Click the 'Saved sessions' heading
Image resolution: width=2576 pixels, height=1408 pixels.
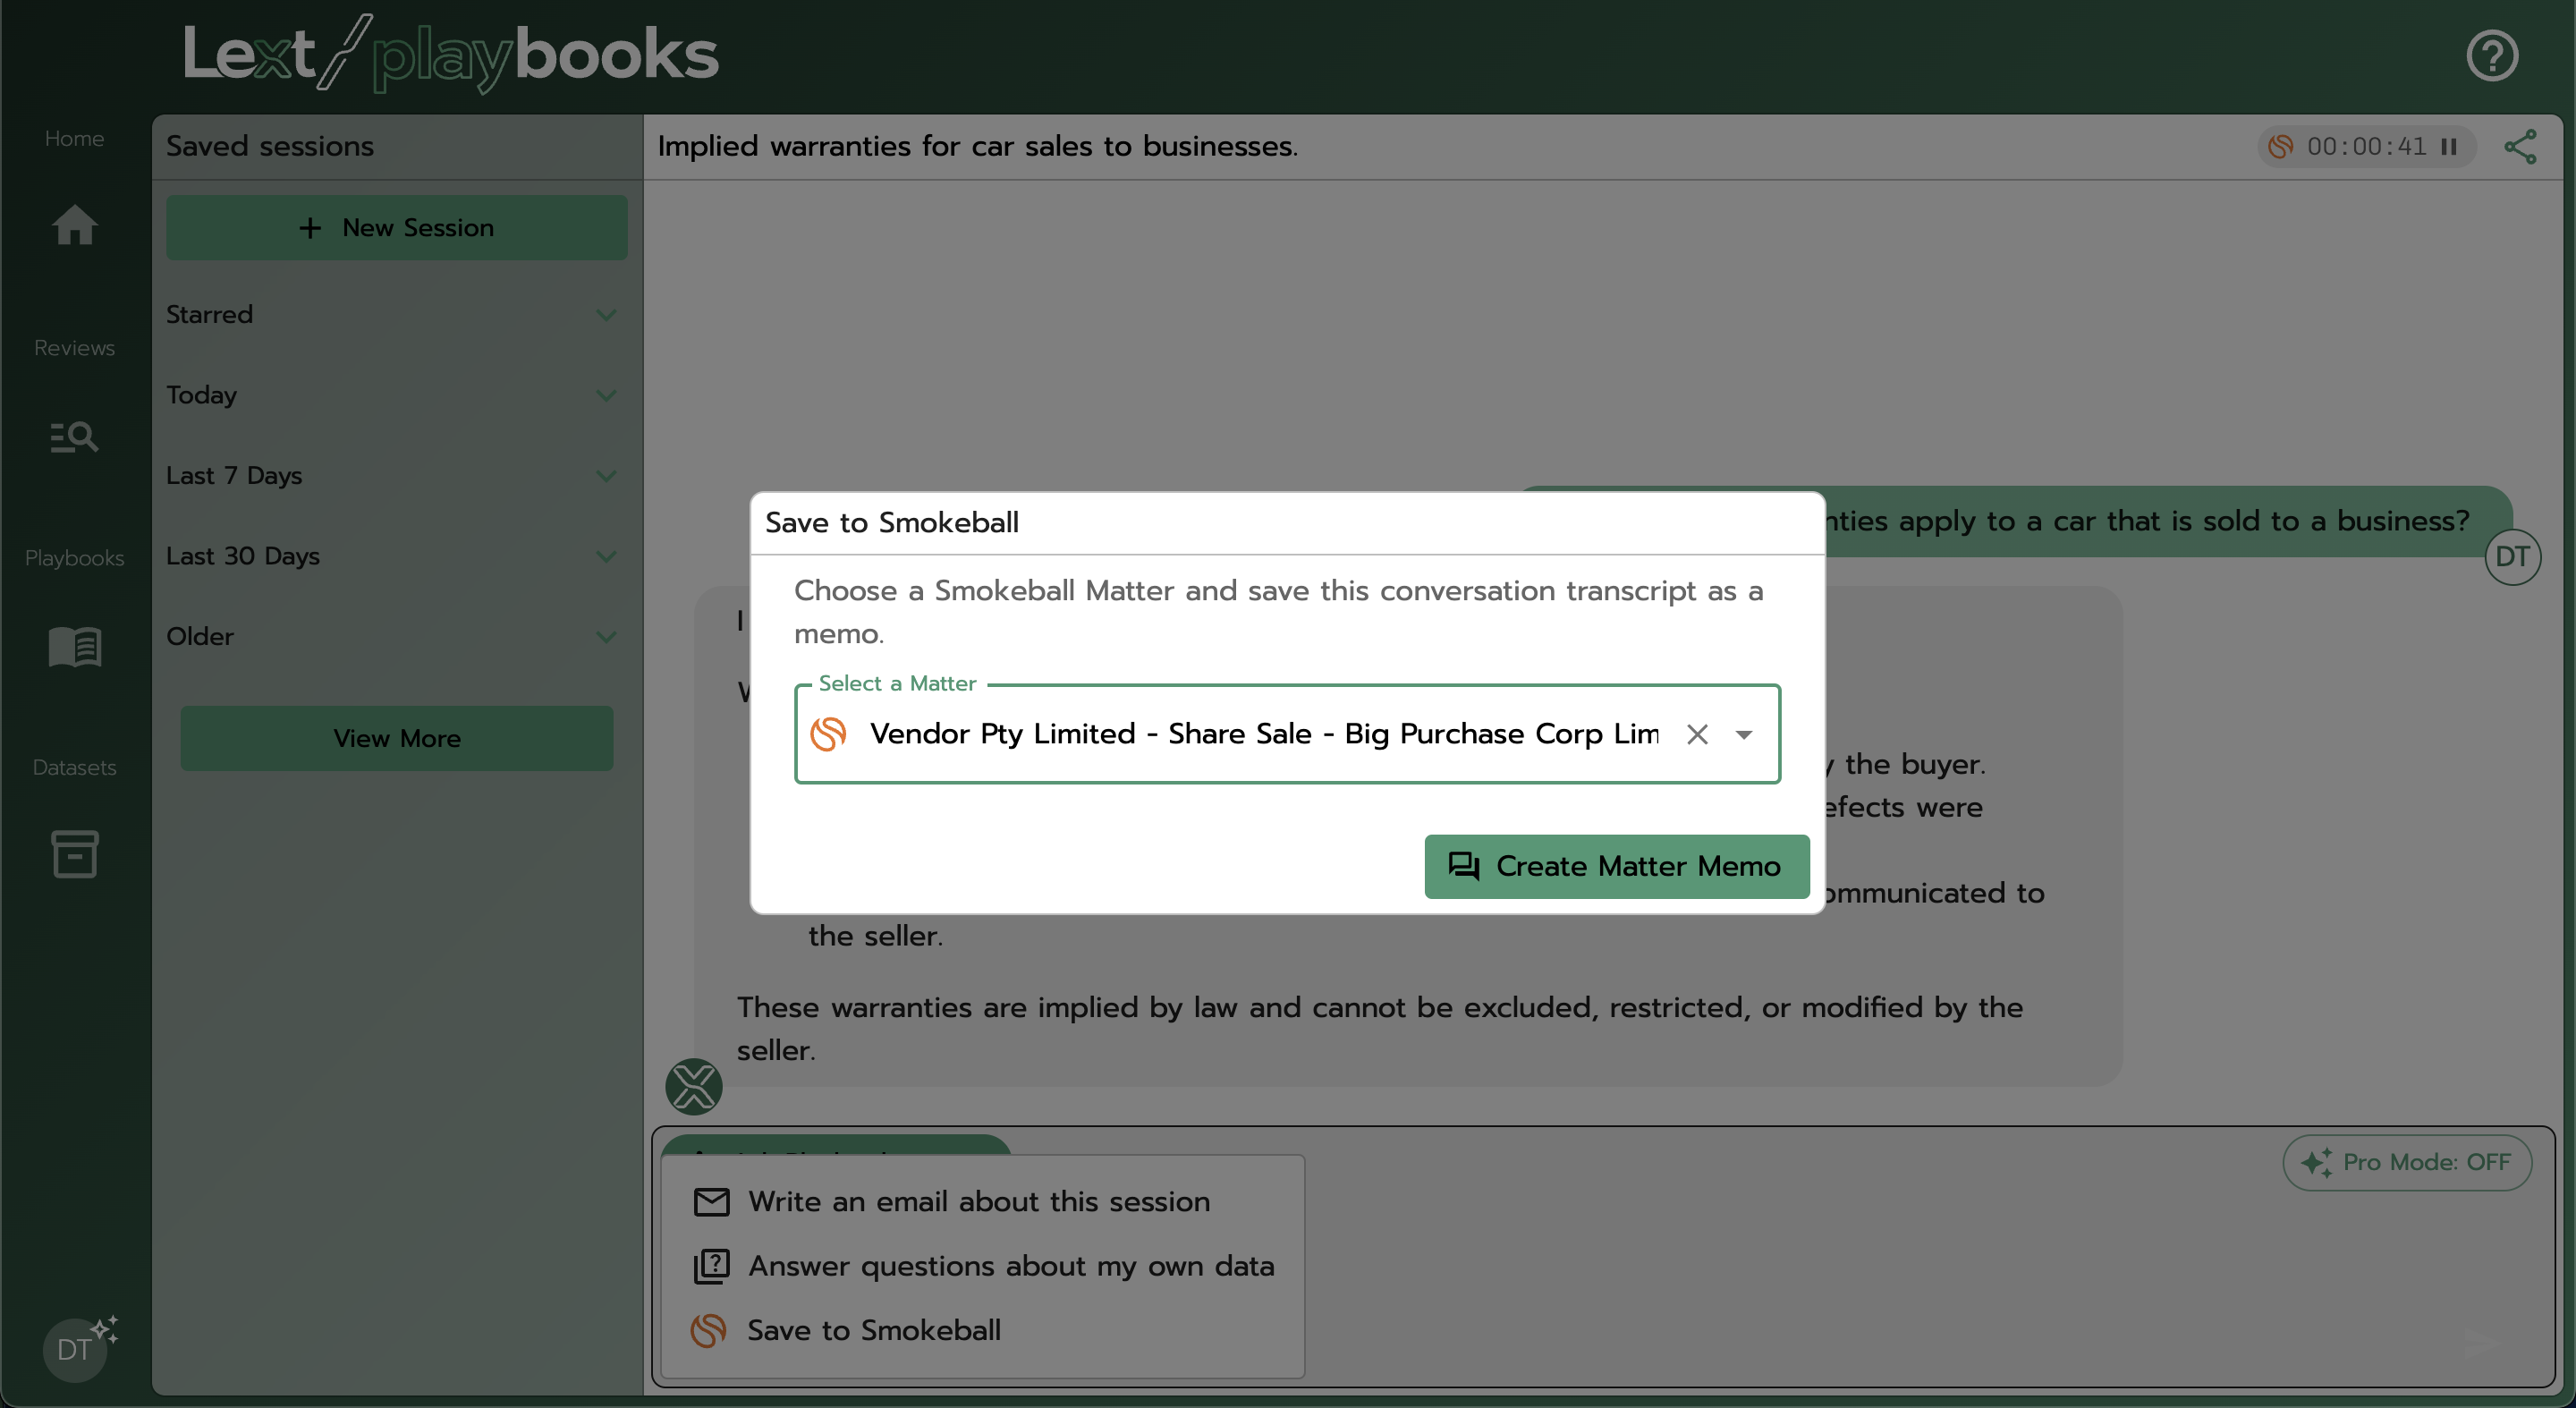(270, 146)
